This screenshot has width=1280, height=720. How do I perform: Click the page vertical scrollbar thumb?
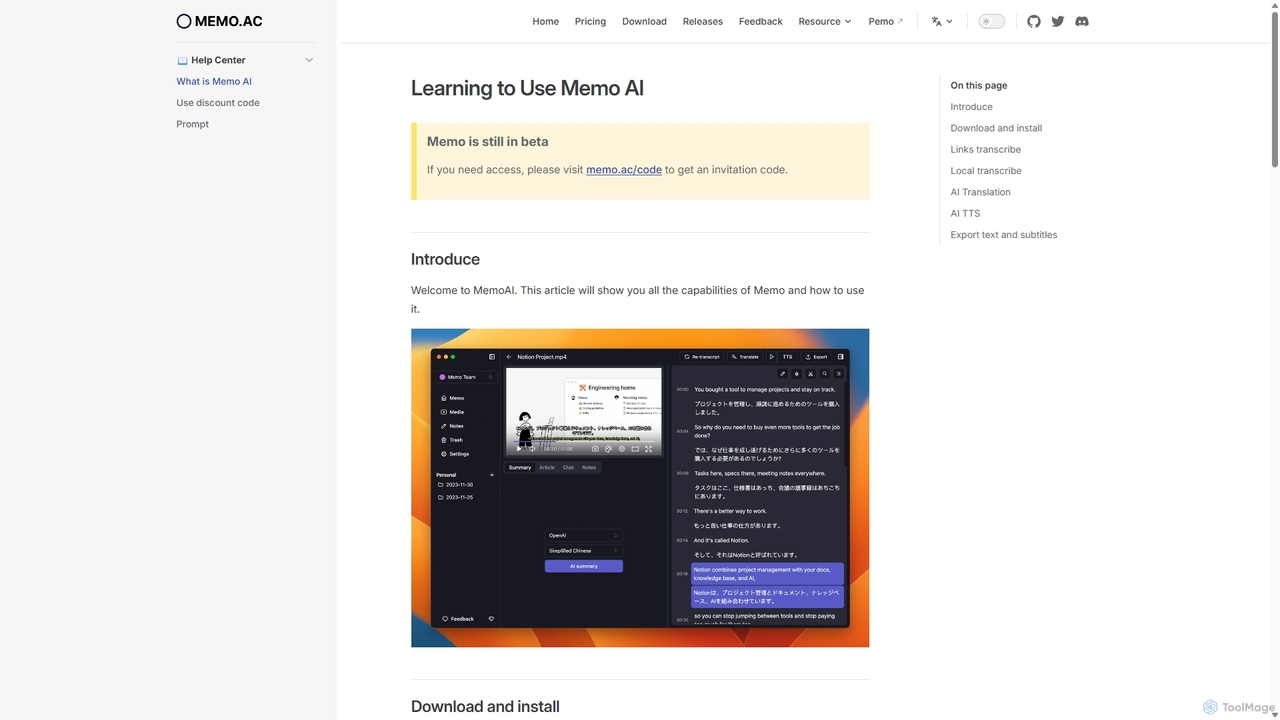1274,90
